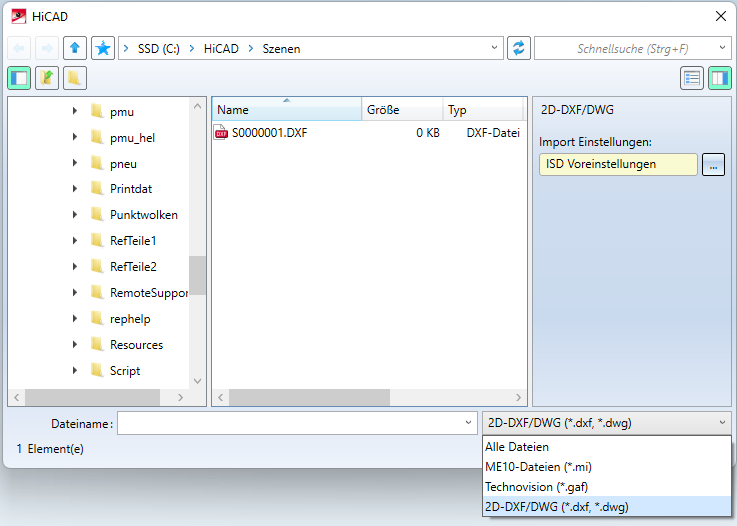Viewport: 737px width, 526px height.
Task: Click the file list horizontal scrollbar thumb
Action: pyautogui.click(x=309, y=397)
